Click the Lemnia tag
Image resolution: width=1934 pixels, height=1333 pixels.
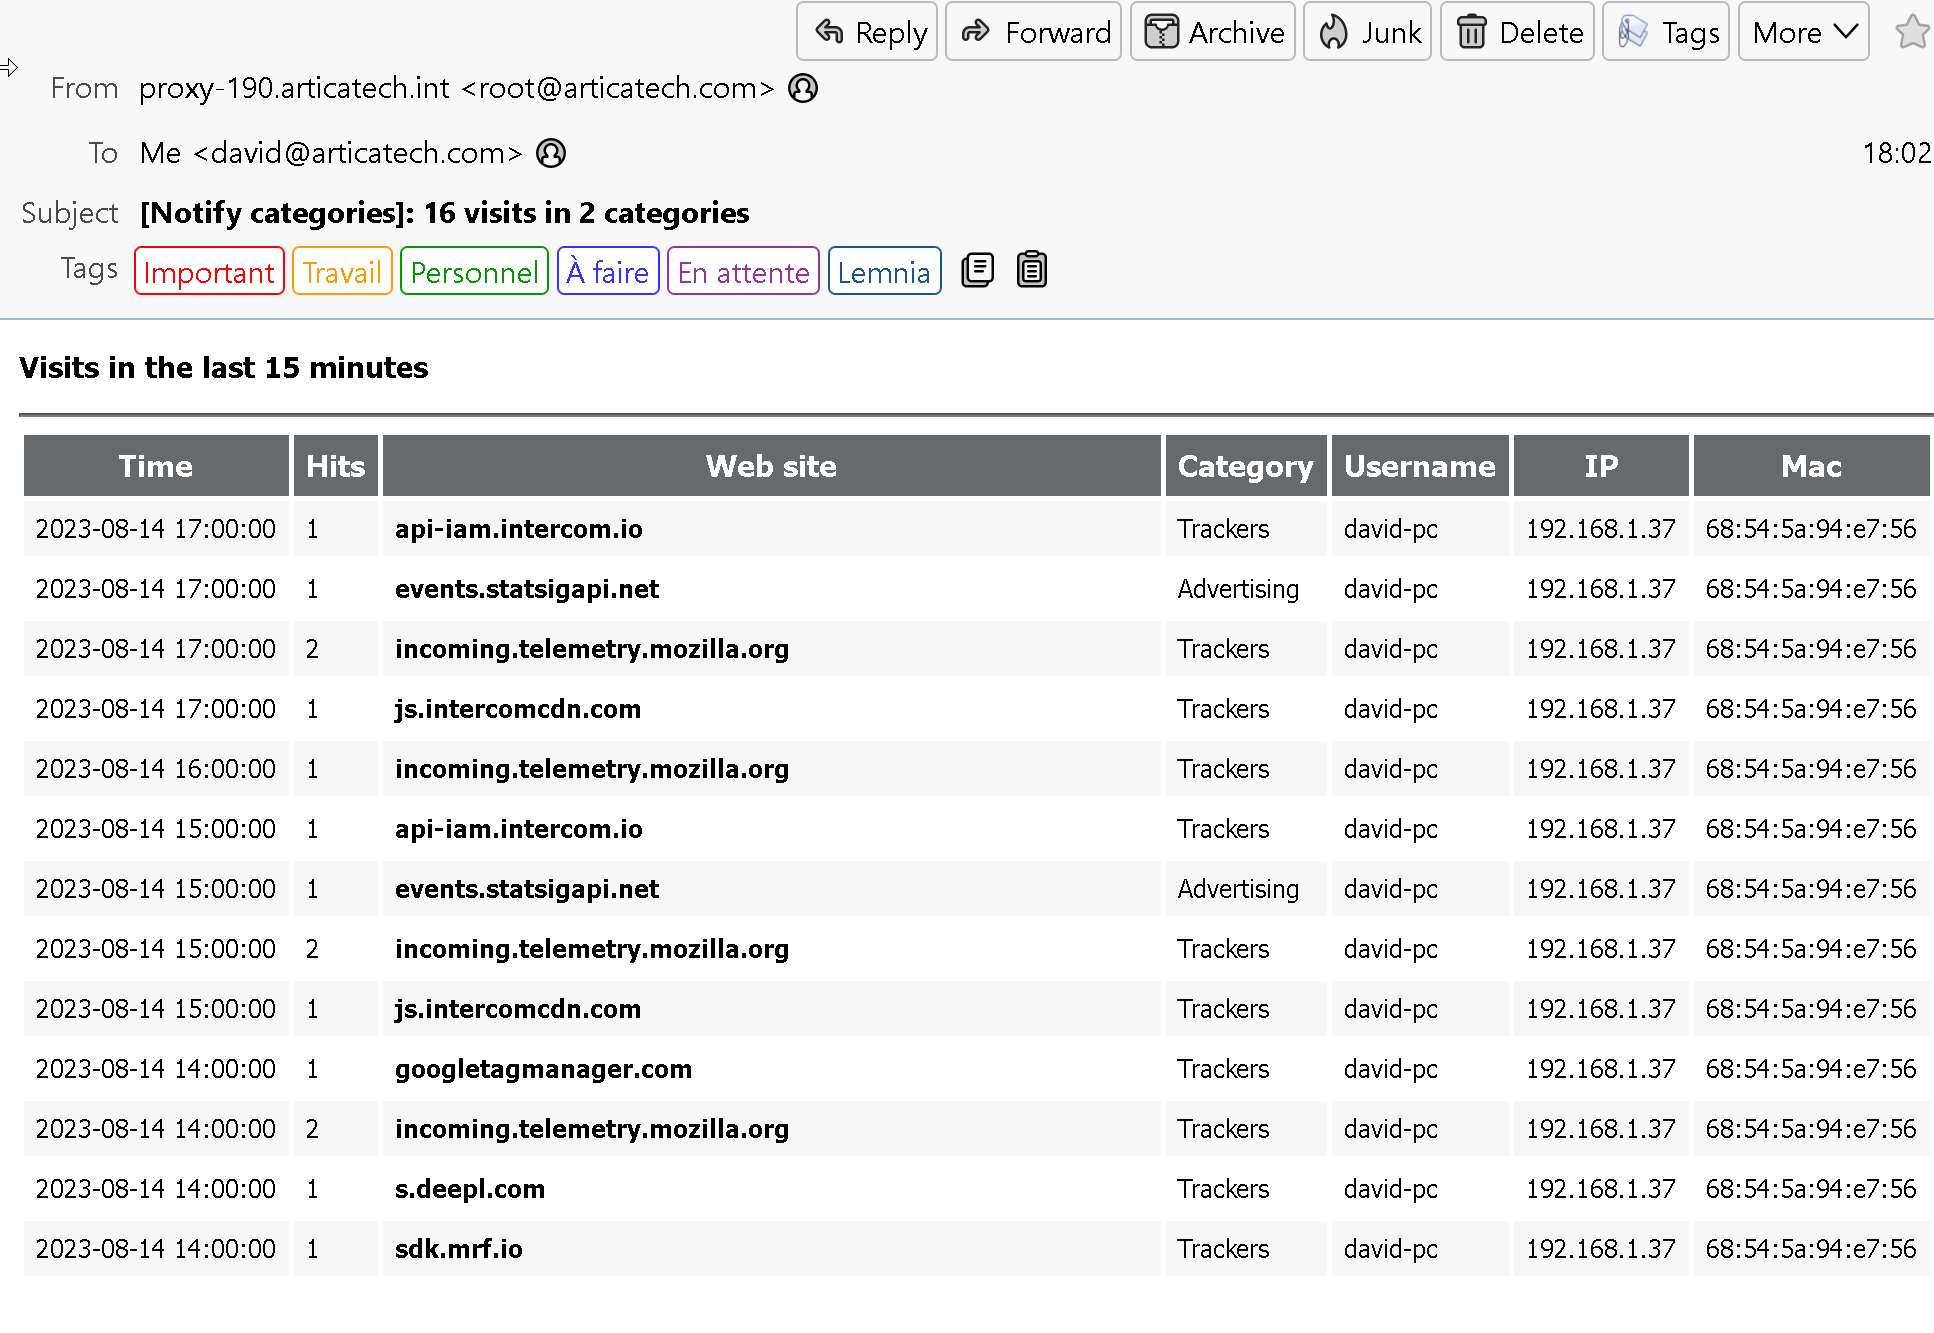(x=884, y=272)
